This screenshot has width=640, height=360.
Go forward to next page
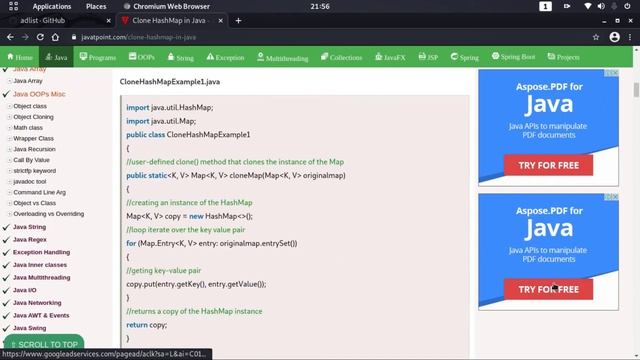point(25,37)
